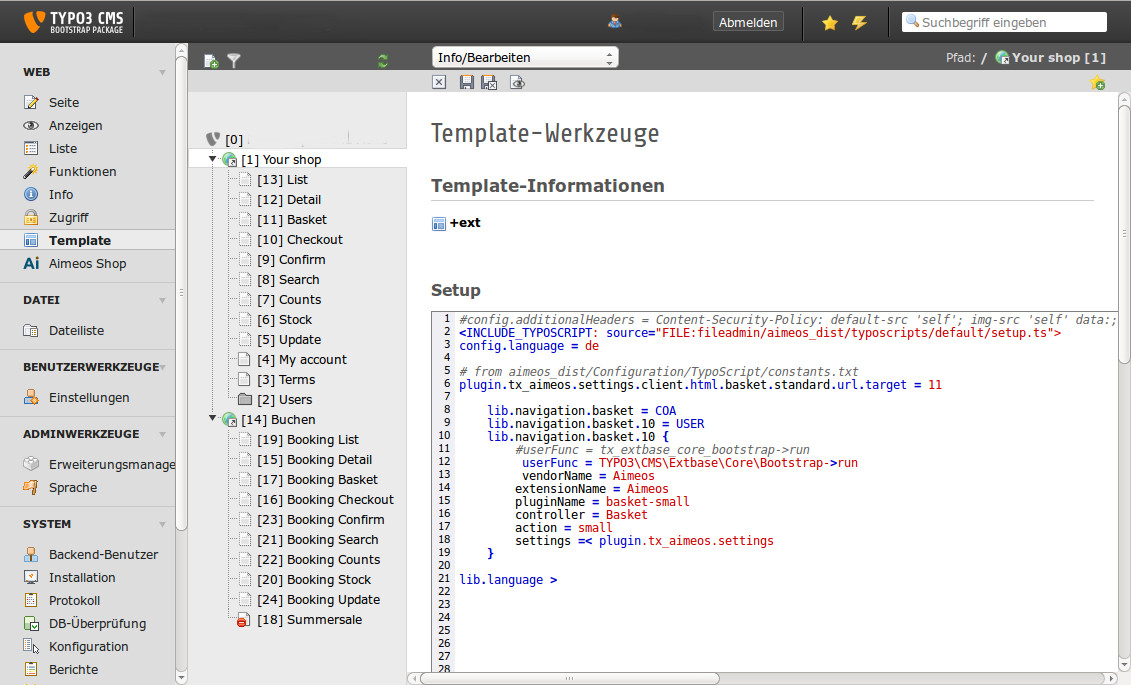Collapse the Your shop tree branch
This screenshot has height=685, width=1131.
click(x=212, y=159)
